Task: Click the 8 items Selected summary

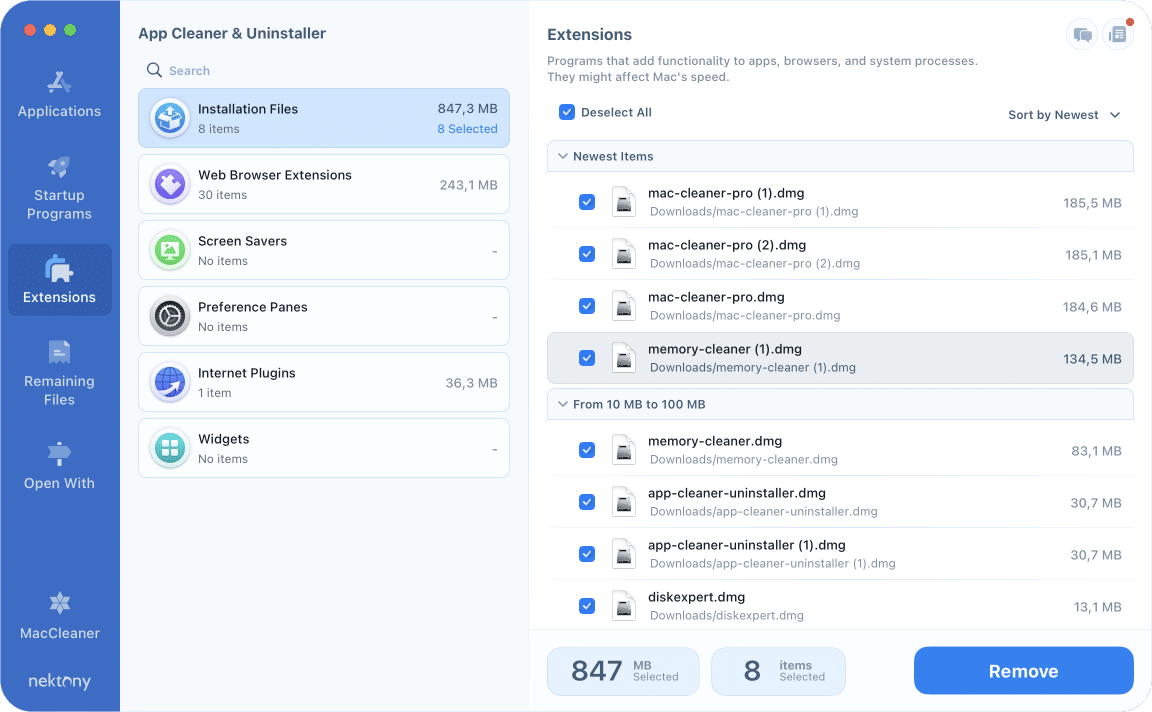Action: tap(778, 671)
